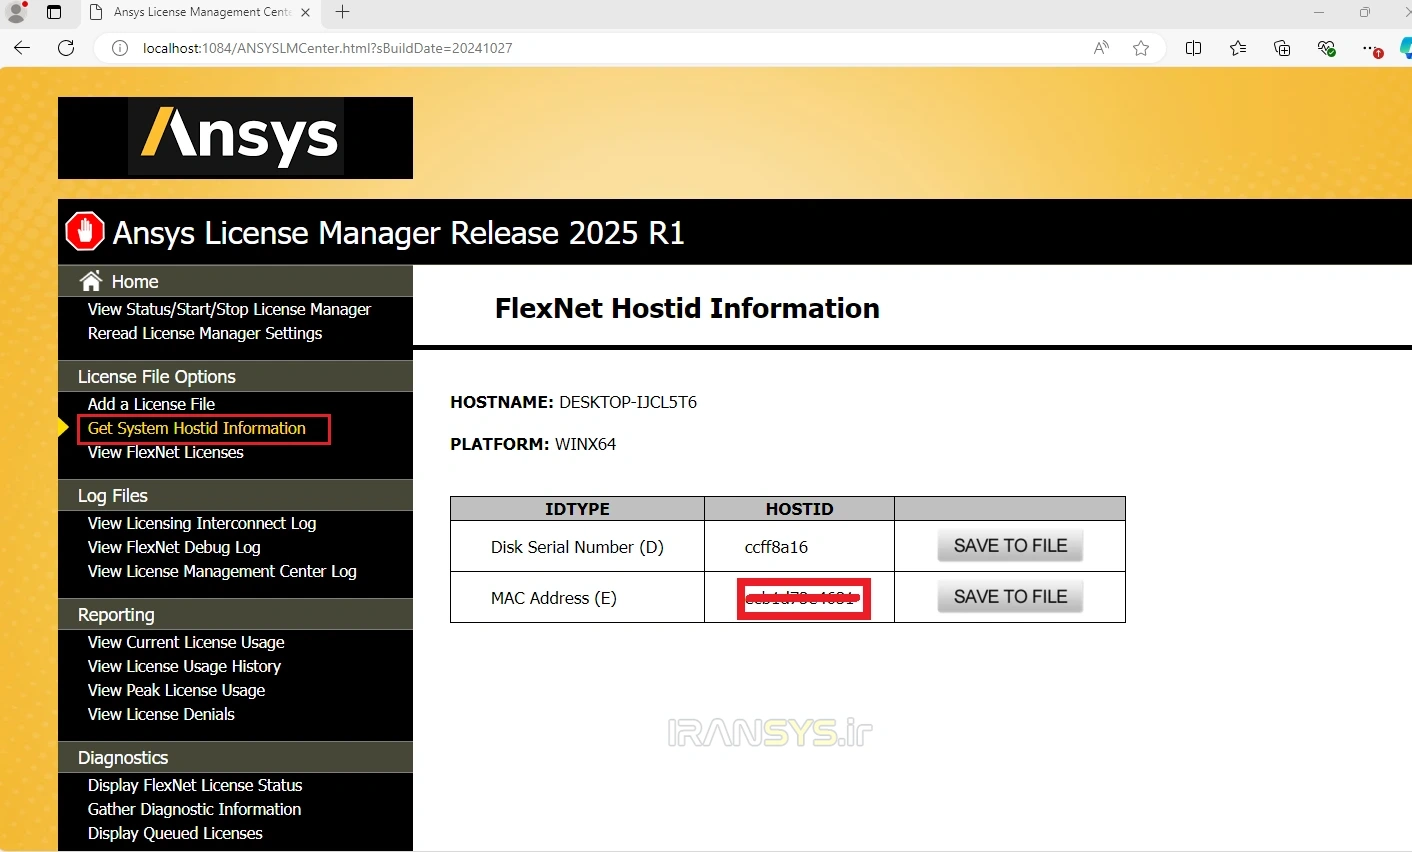
Task: Open Display FlexNet License Status
Action: pyautogui.click(x=195, y=785)
